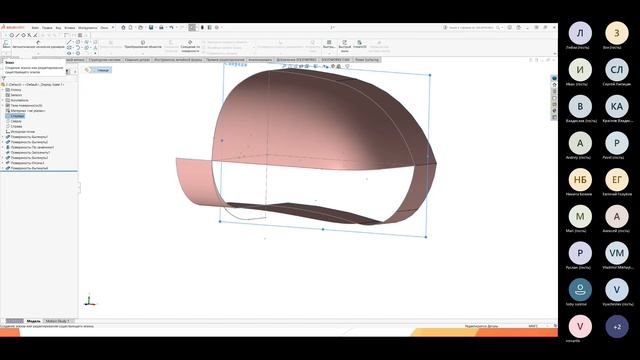Screen dimensions: 640x360
Task: Switch to Прямое редактирование tab
Action: (225, 60)
